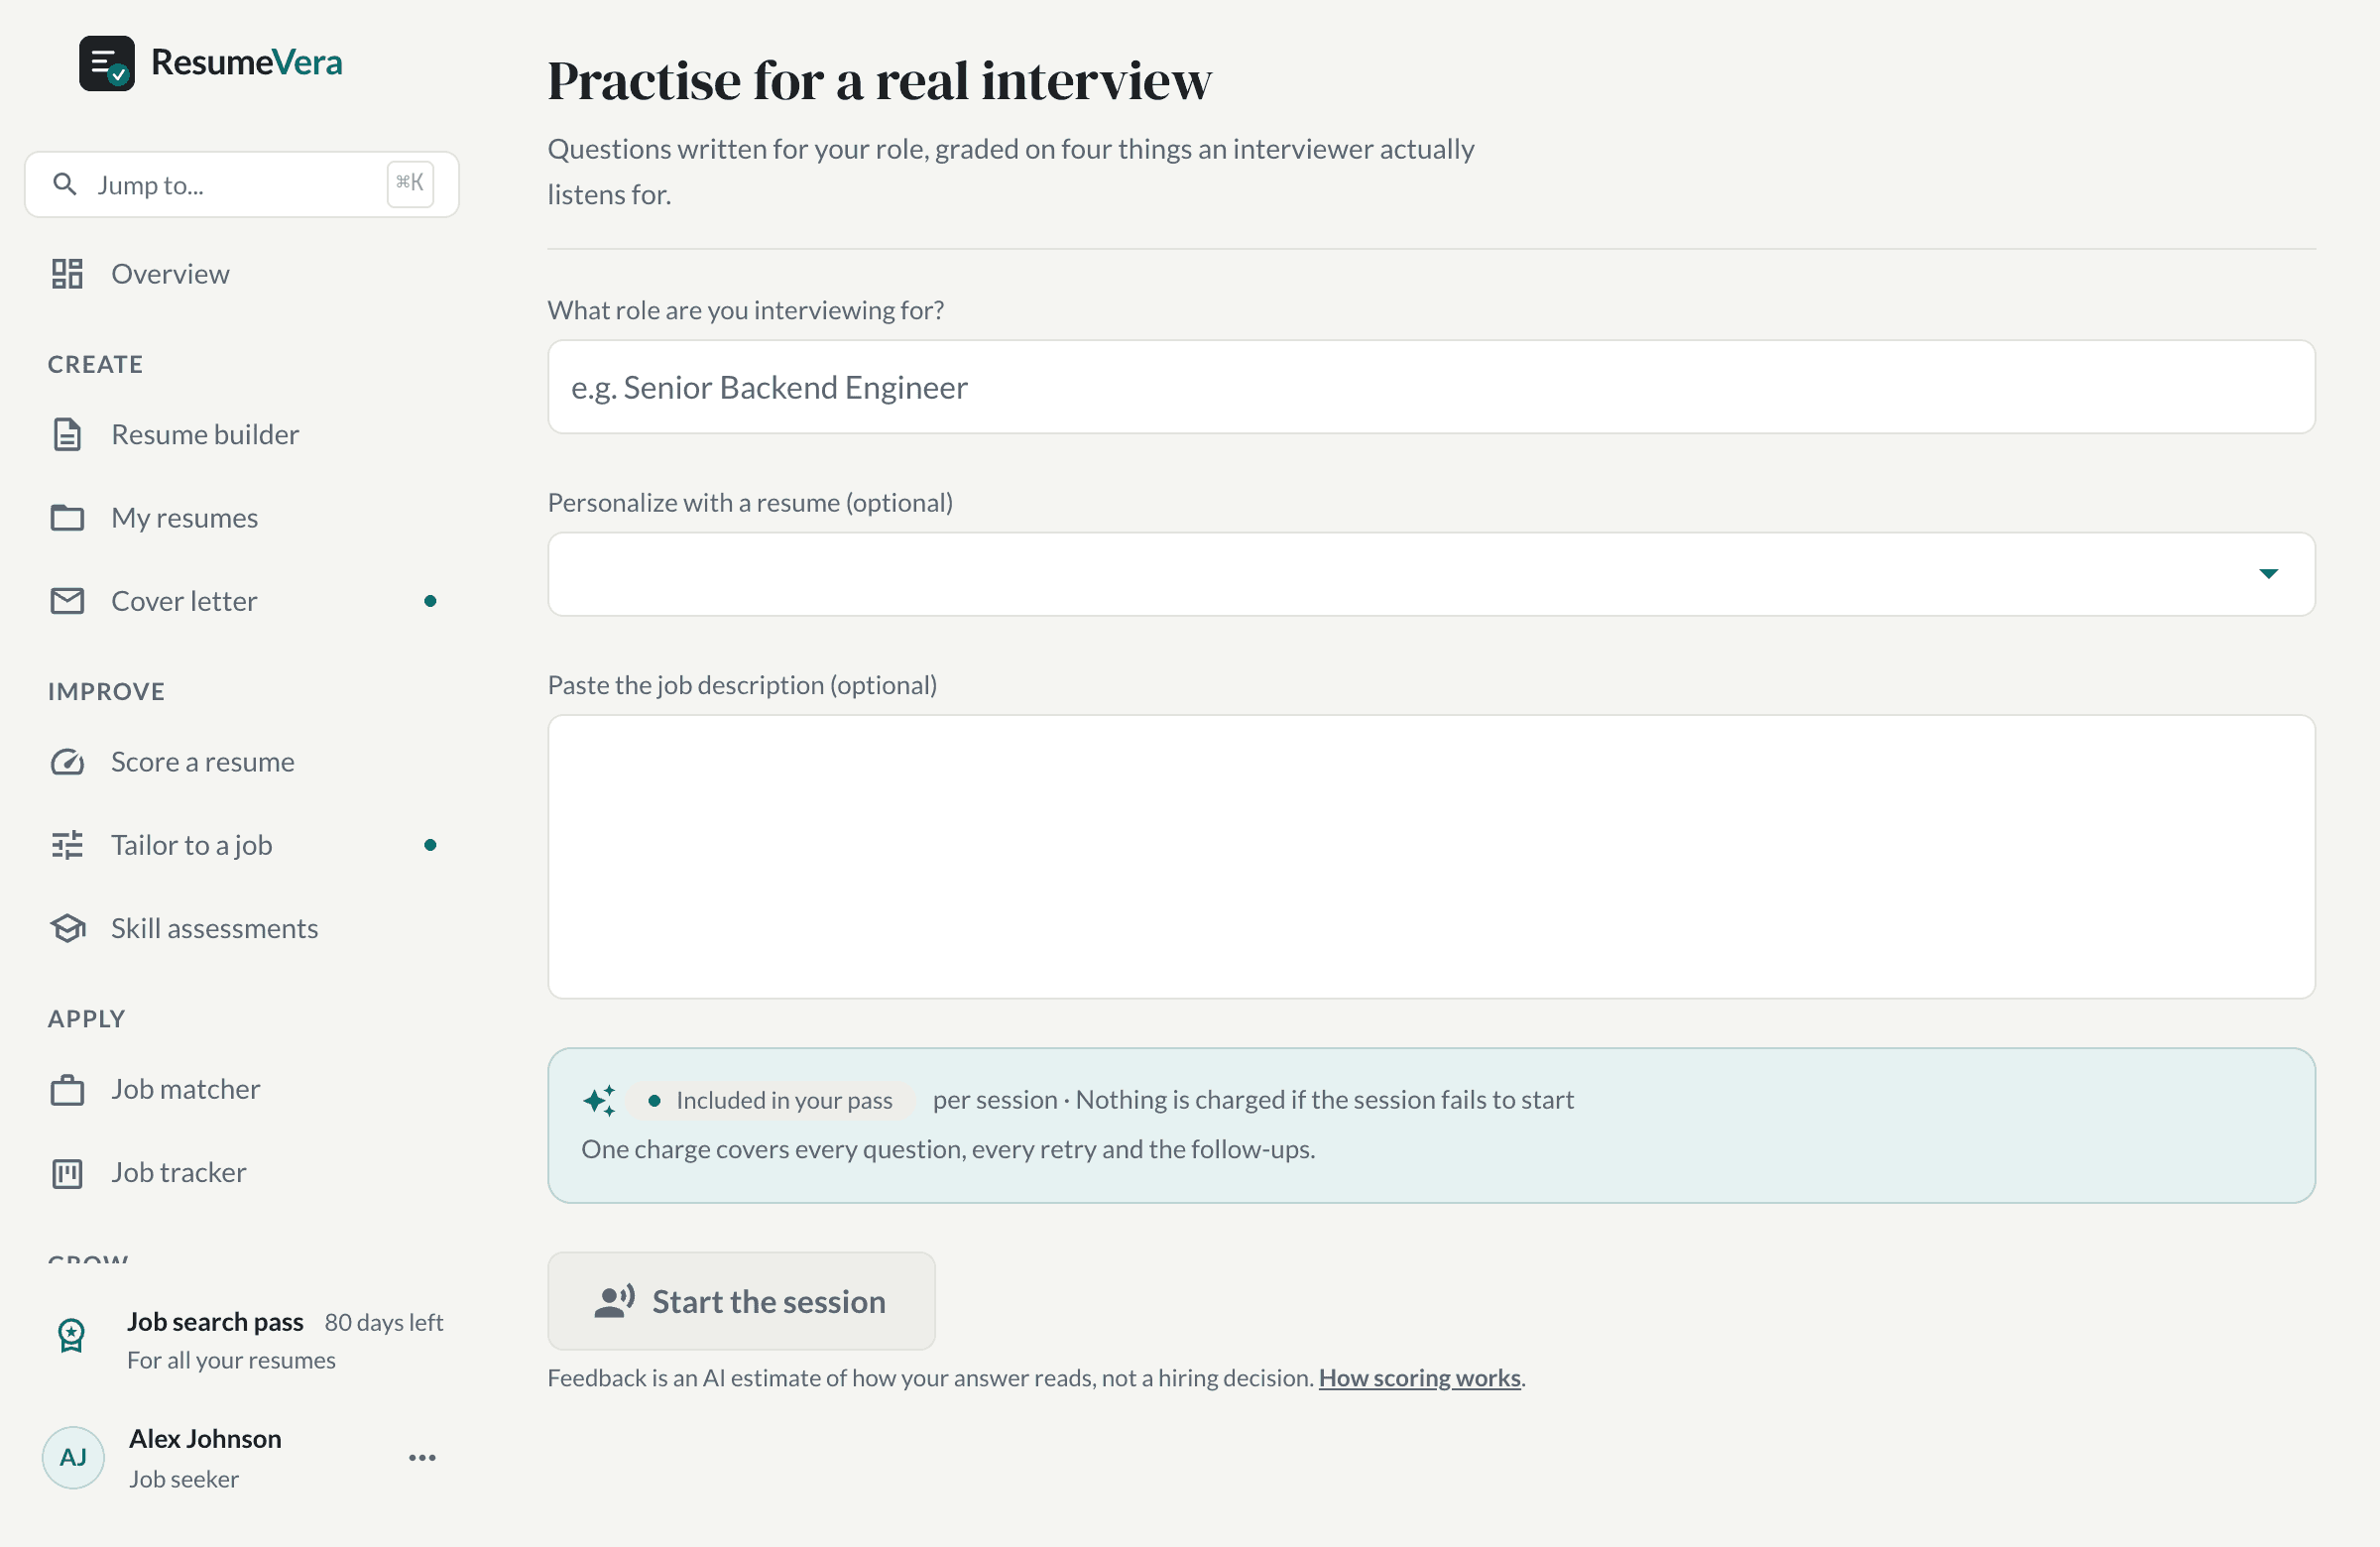The width and height of the screenshot is (2380, 1547).
Task: Open Job tracker in the sidebar
Action: tap(242, 1172)
